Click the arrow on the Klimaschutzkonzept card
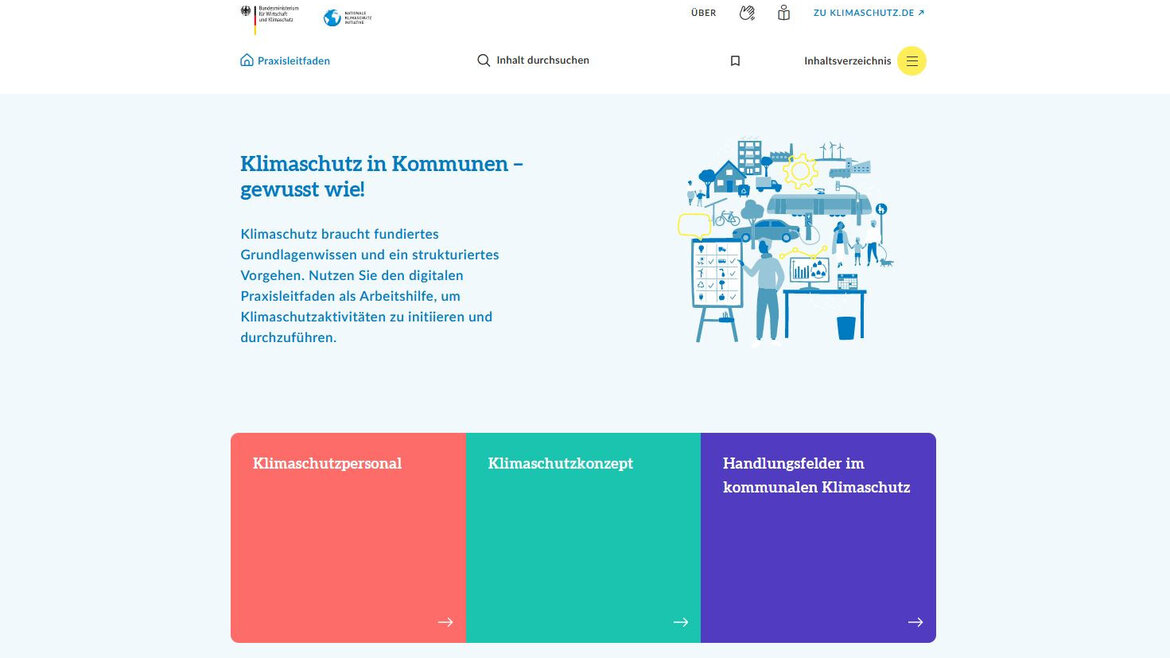The height and width of the screenshot is (658, 1170). point(680,621)
